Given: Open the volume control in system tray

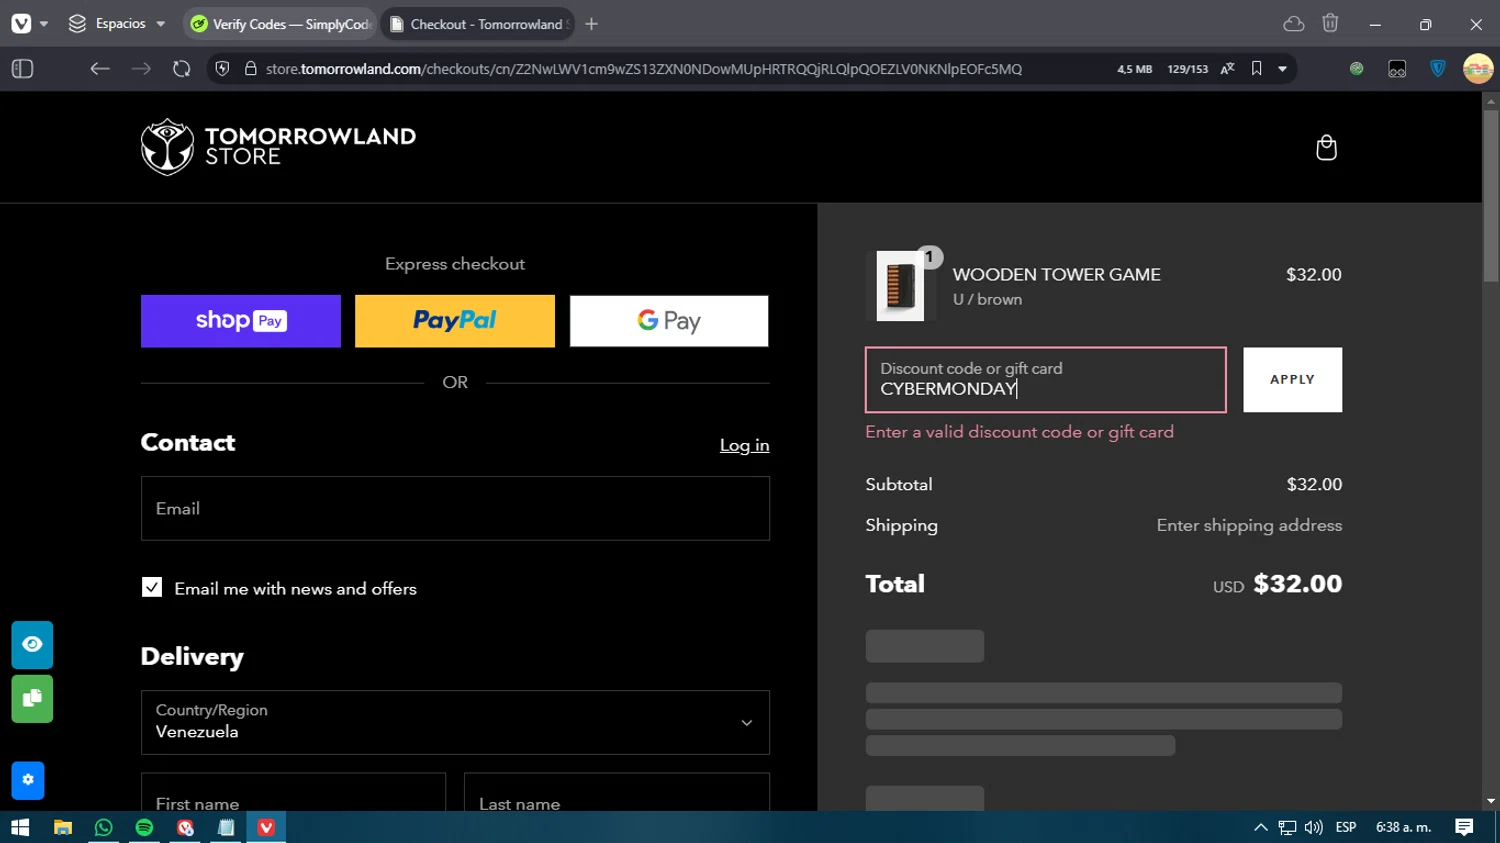Looking at the screenshot, I should tap(1313, 827).
